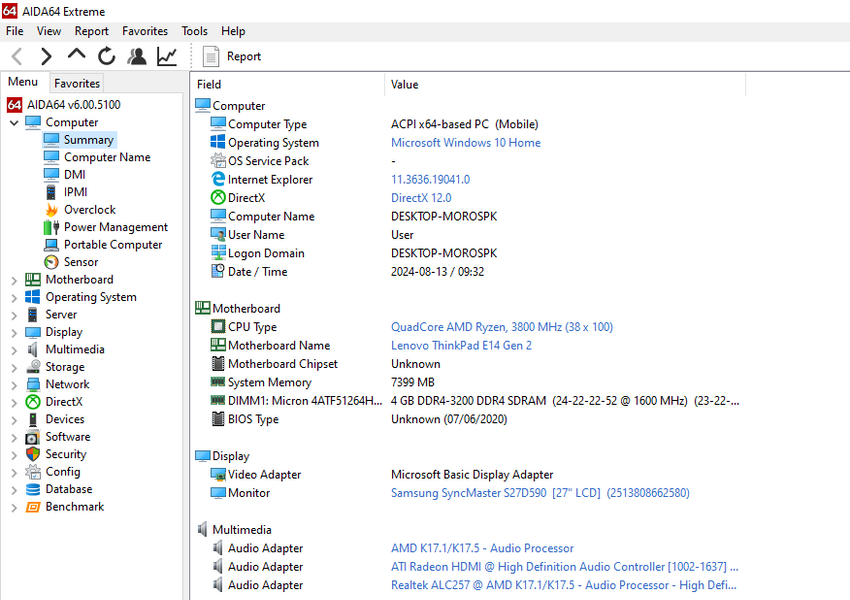Open the Tools menu
The width and height of the screenshot is (850, 600).
click(x=195, y=31)
